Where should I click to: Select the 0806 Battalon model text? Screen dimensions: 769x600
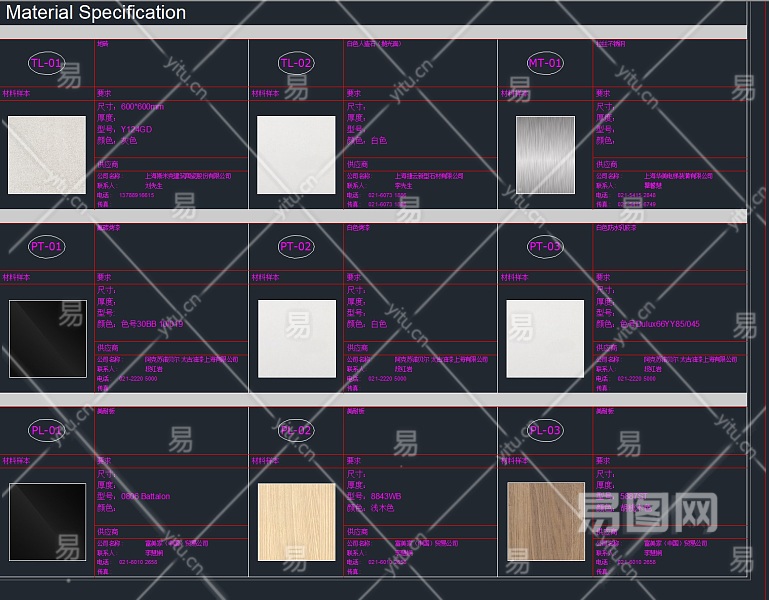coord(145,496)
